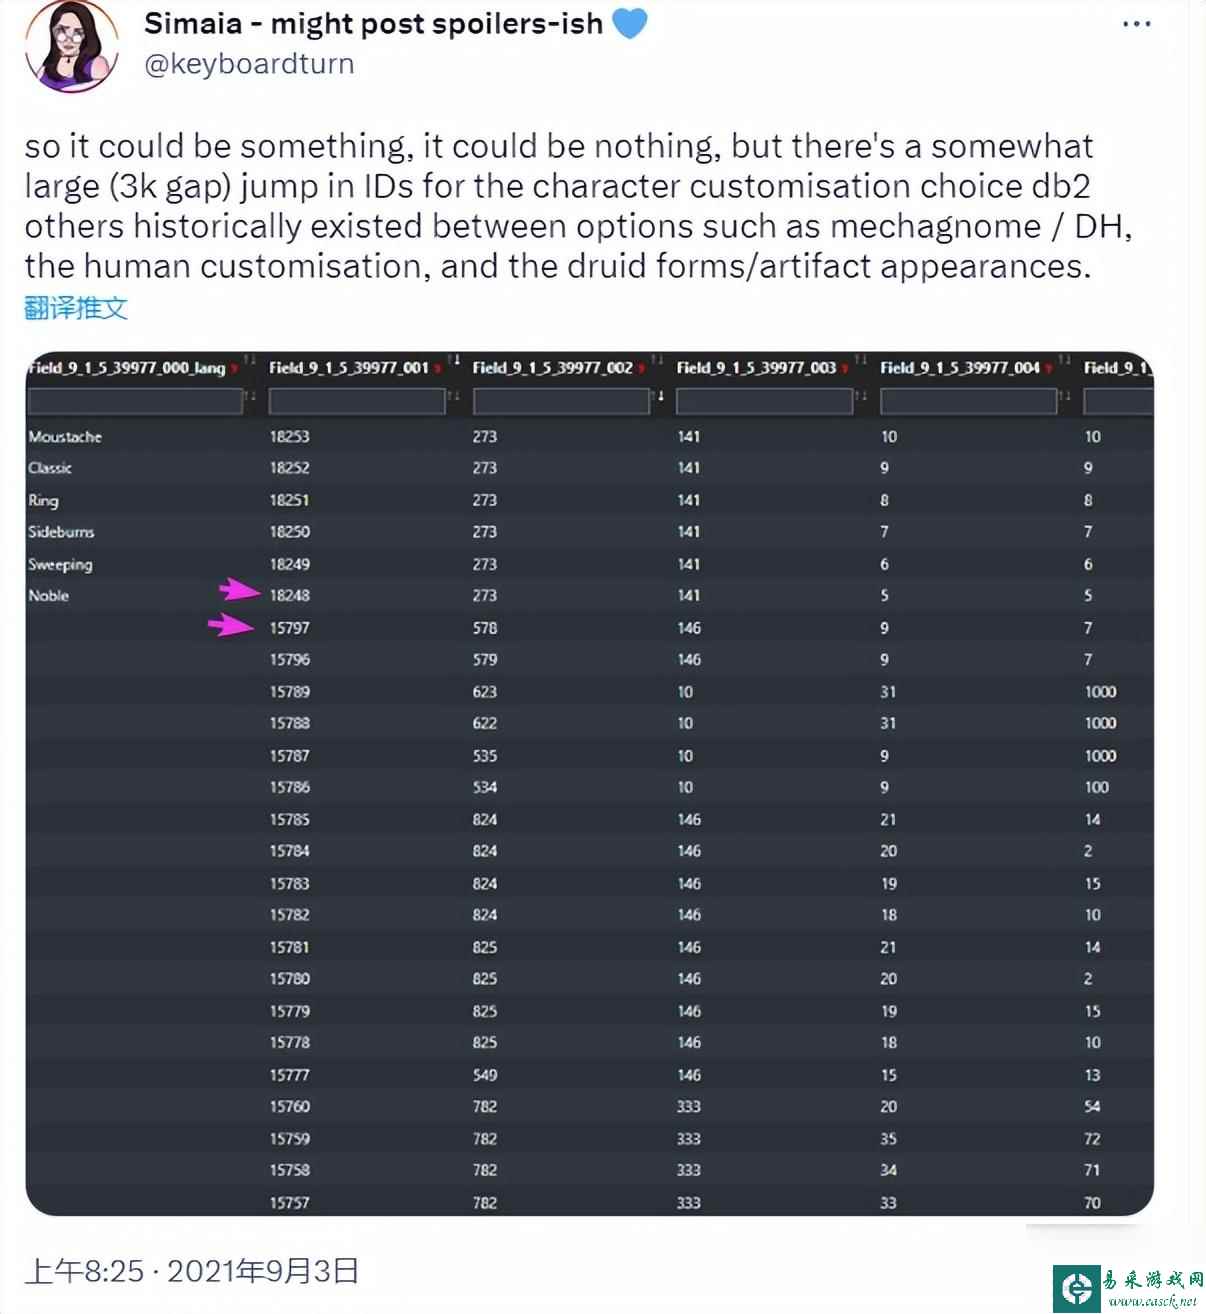Sort by the Field_9_1_5_39977_003 column arrow
Image resolution: width=1206 pixels, height=1314 pixels.
point(861,361)
